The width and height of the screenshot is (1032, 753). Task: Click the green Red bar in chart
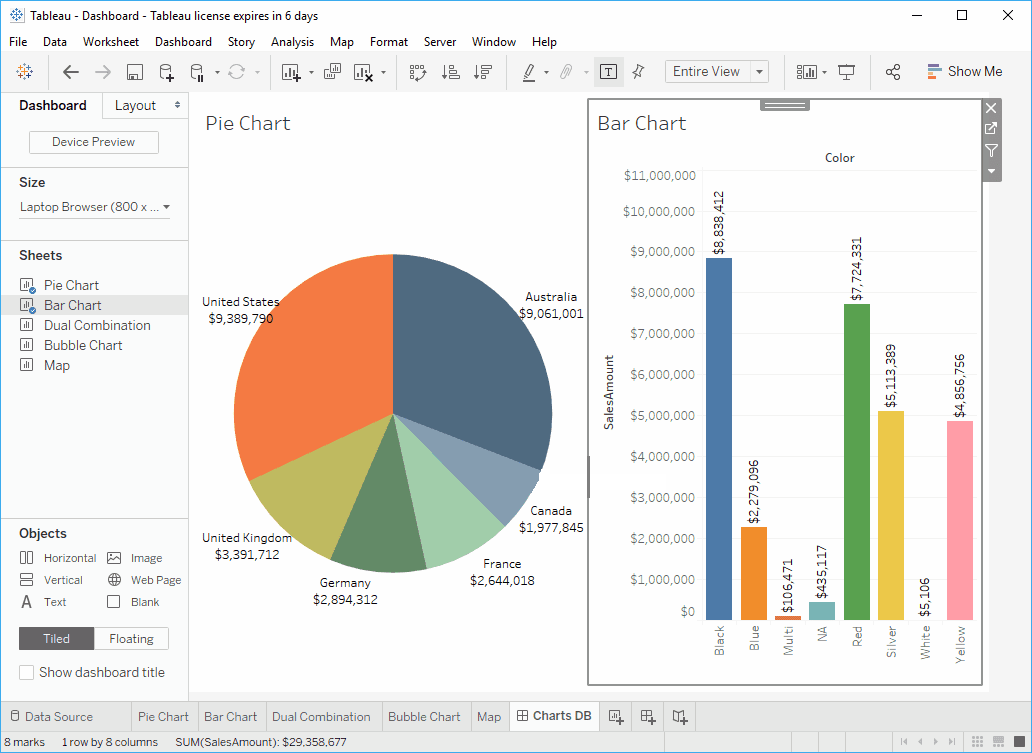point(857,460)
